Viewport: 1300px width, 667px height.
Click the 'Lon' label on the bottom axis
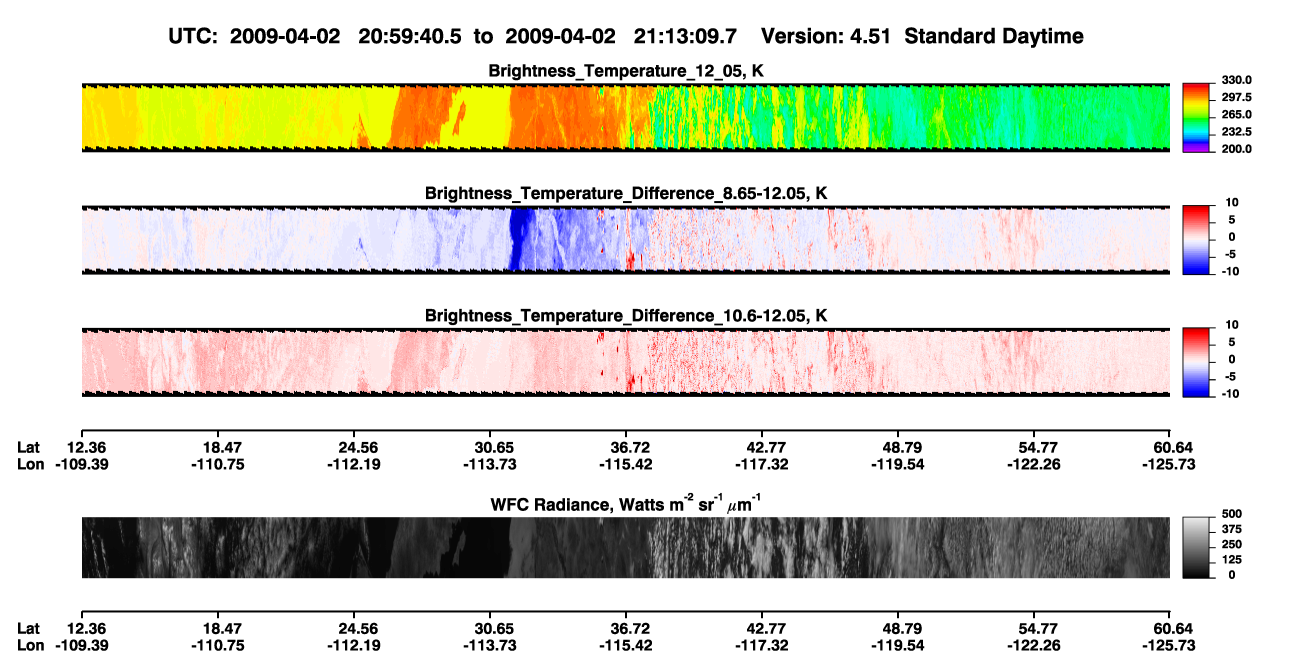[x=30, y=645]
